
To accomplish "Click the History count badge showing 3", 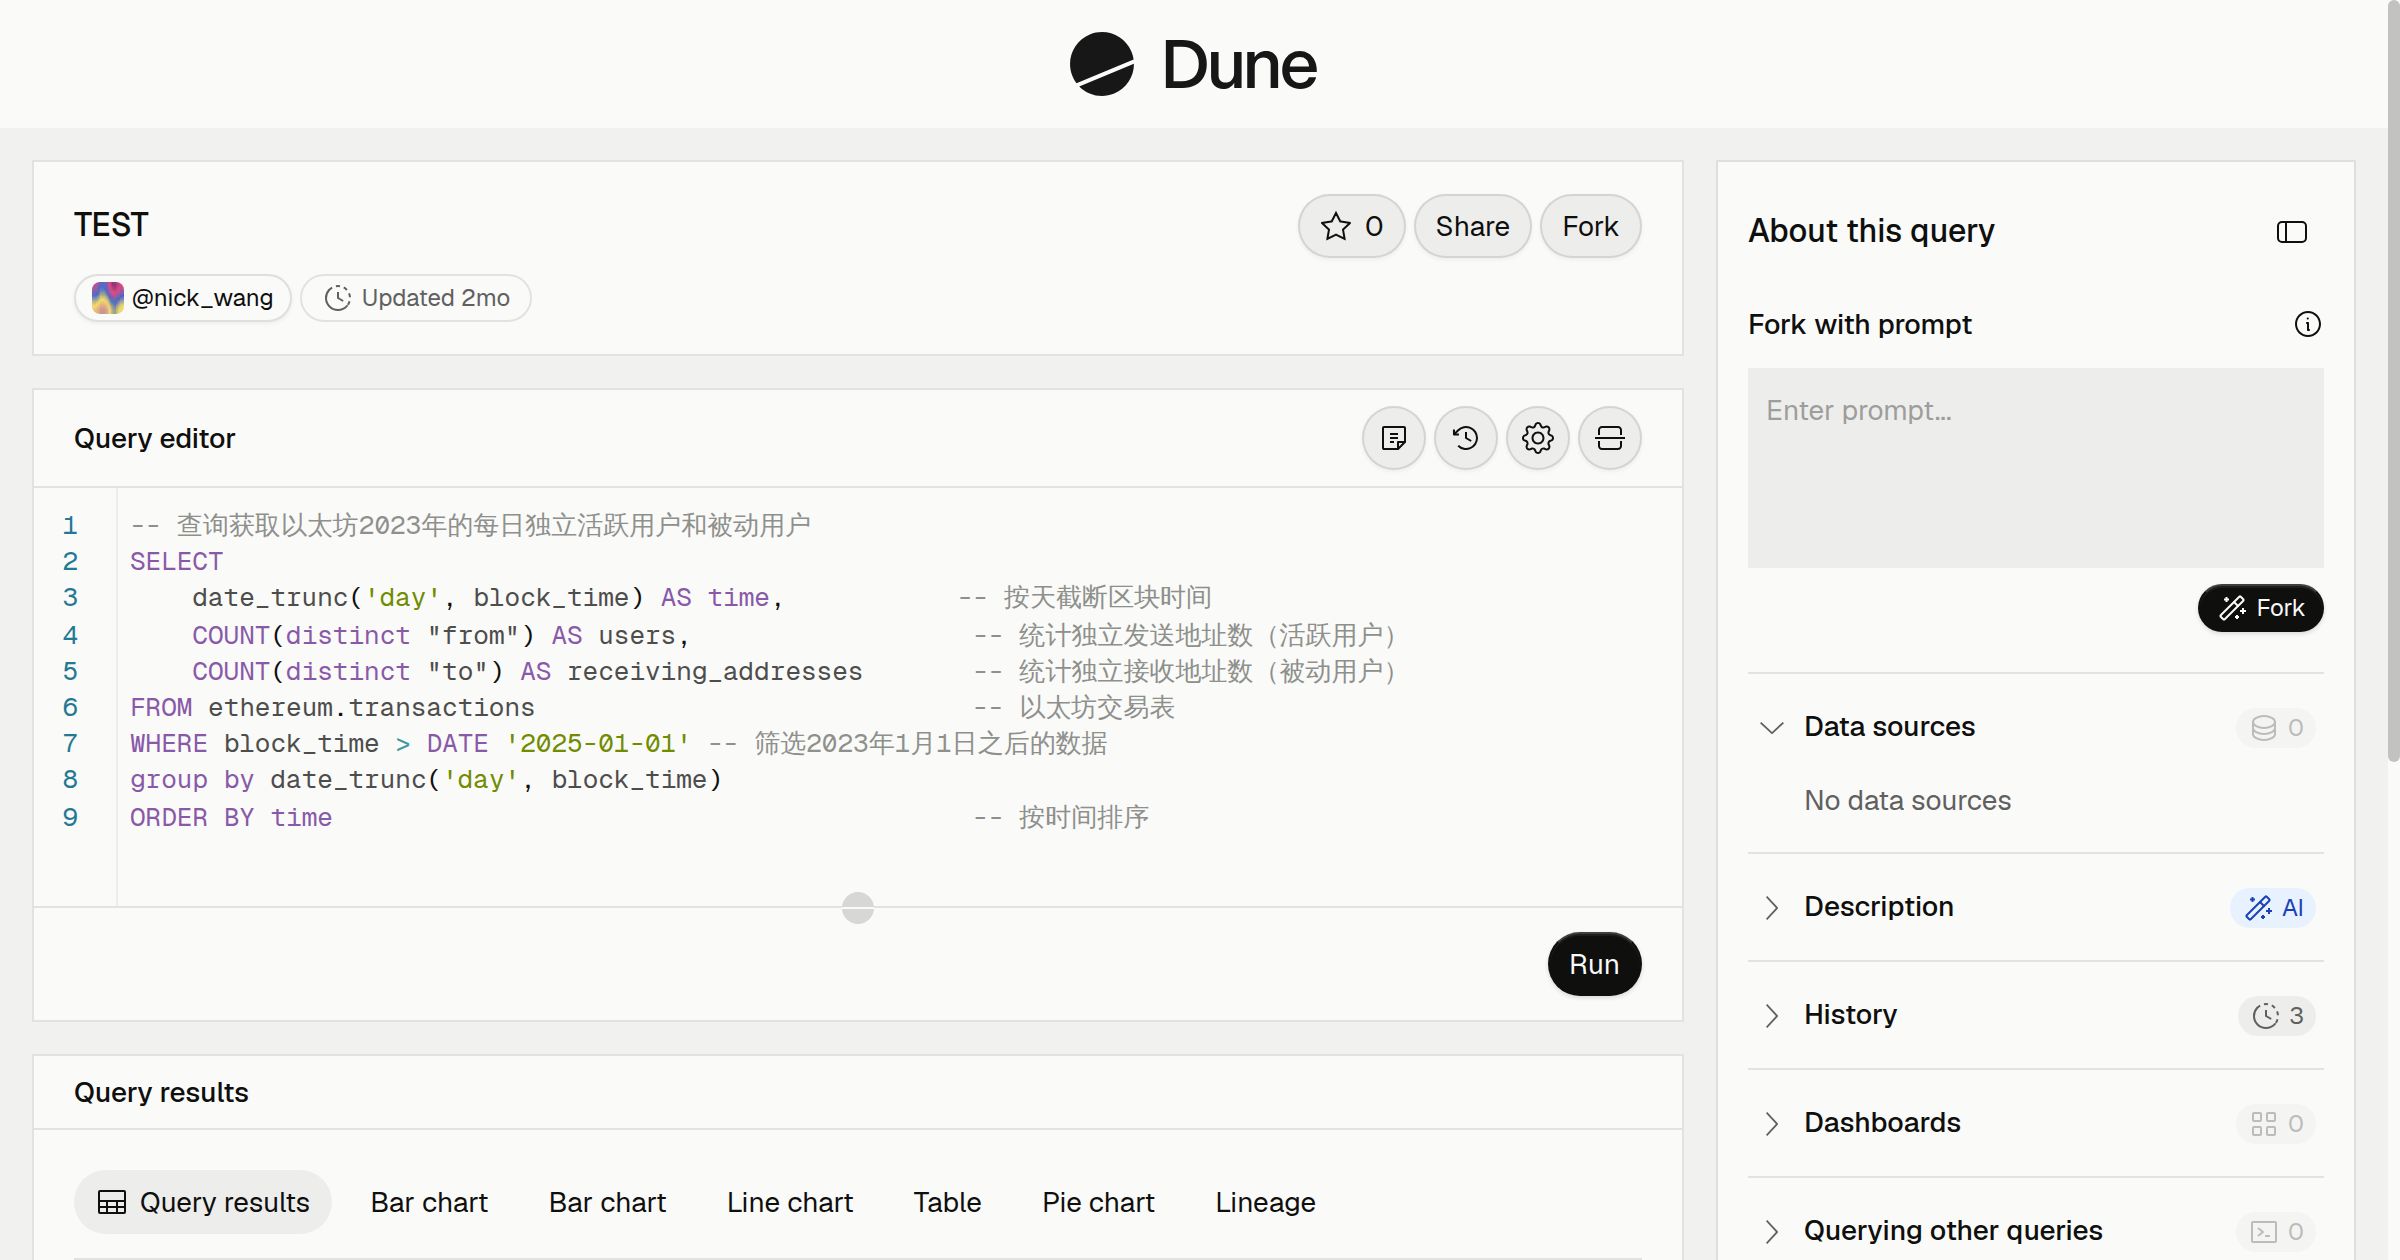I will [2277, 1015].
